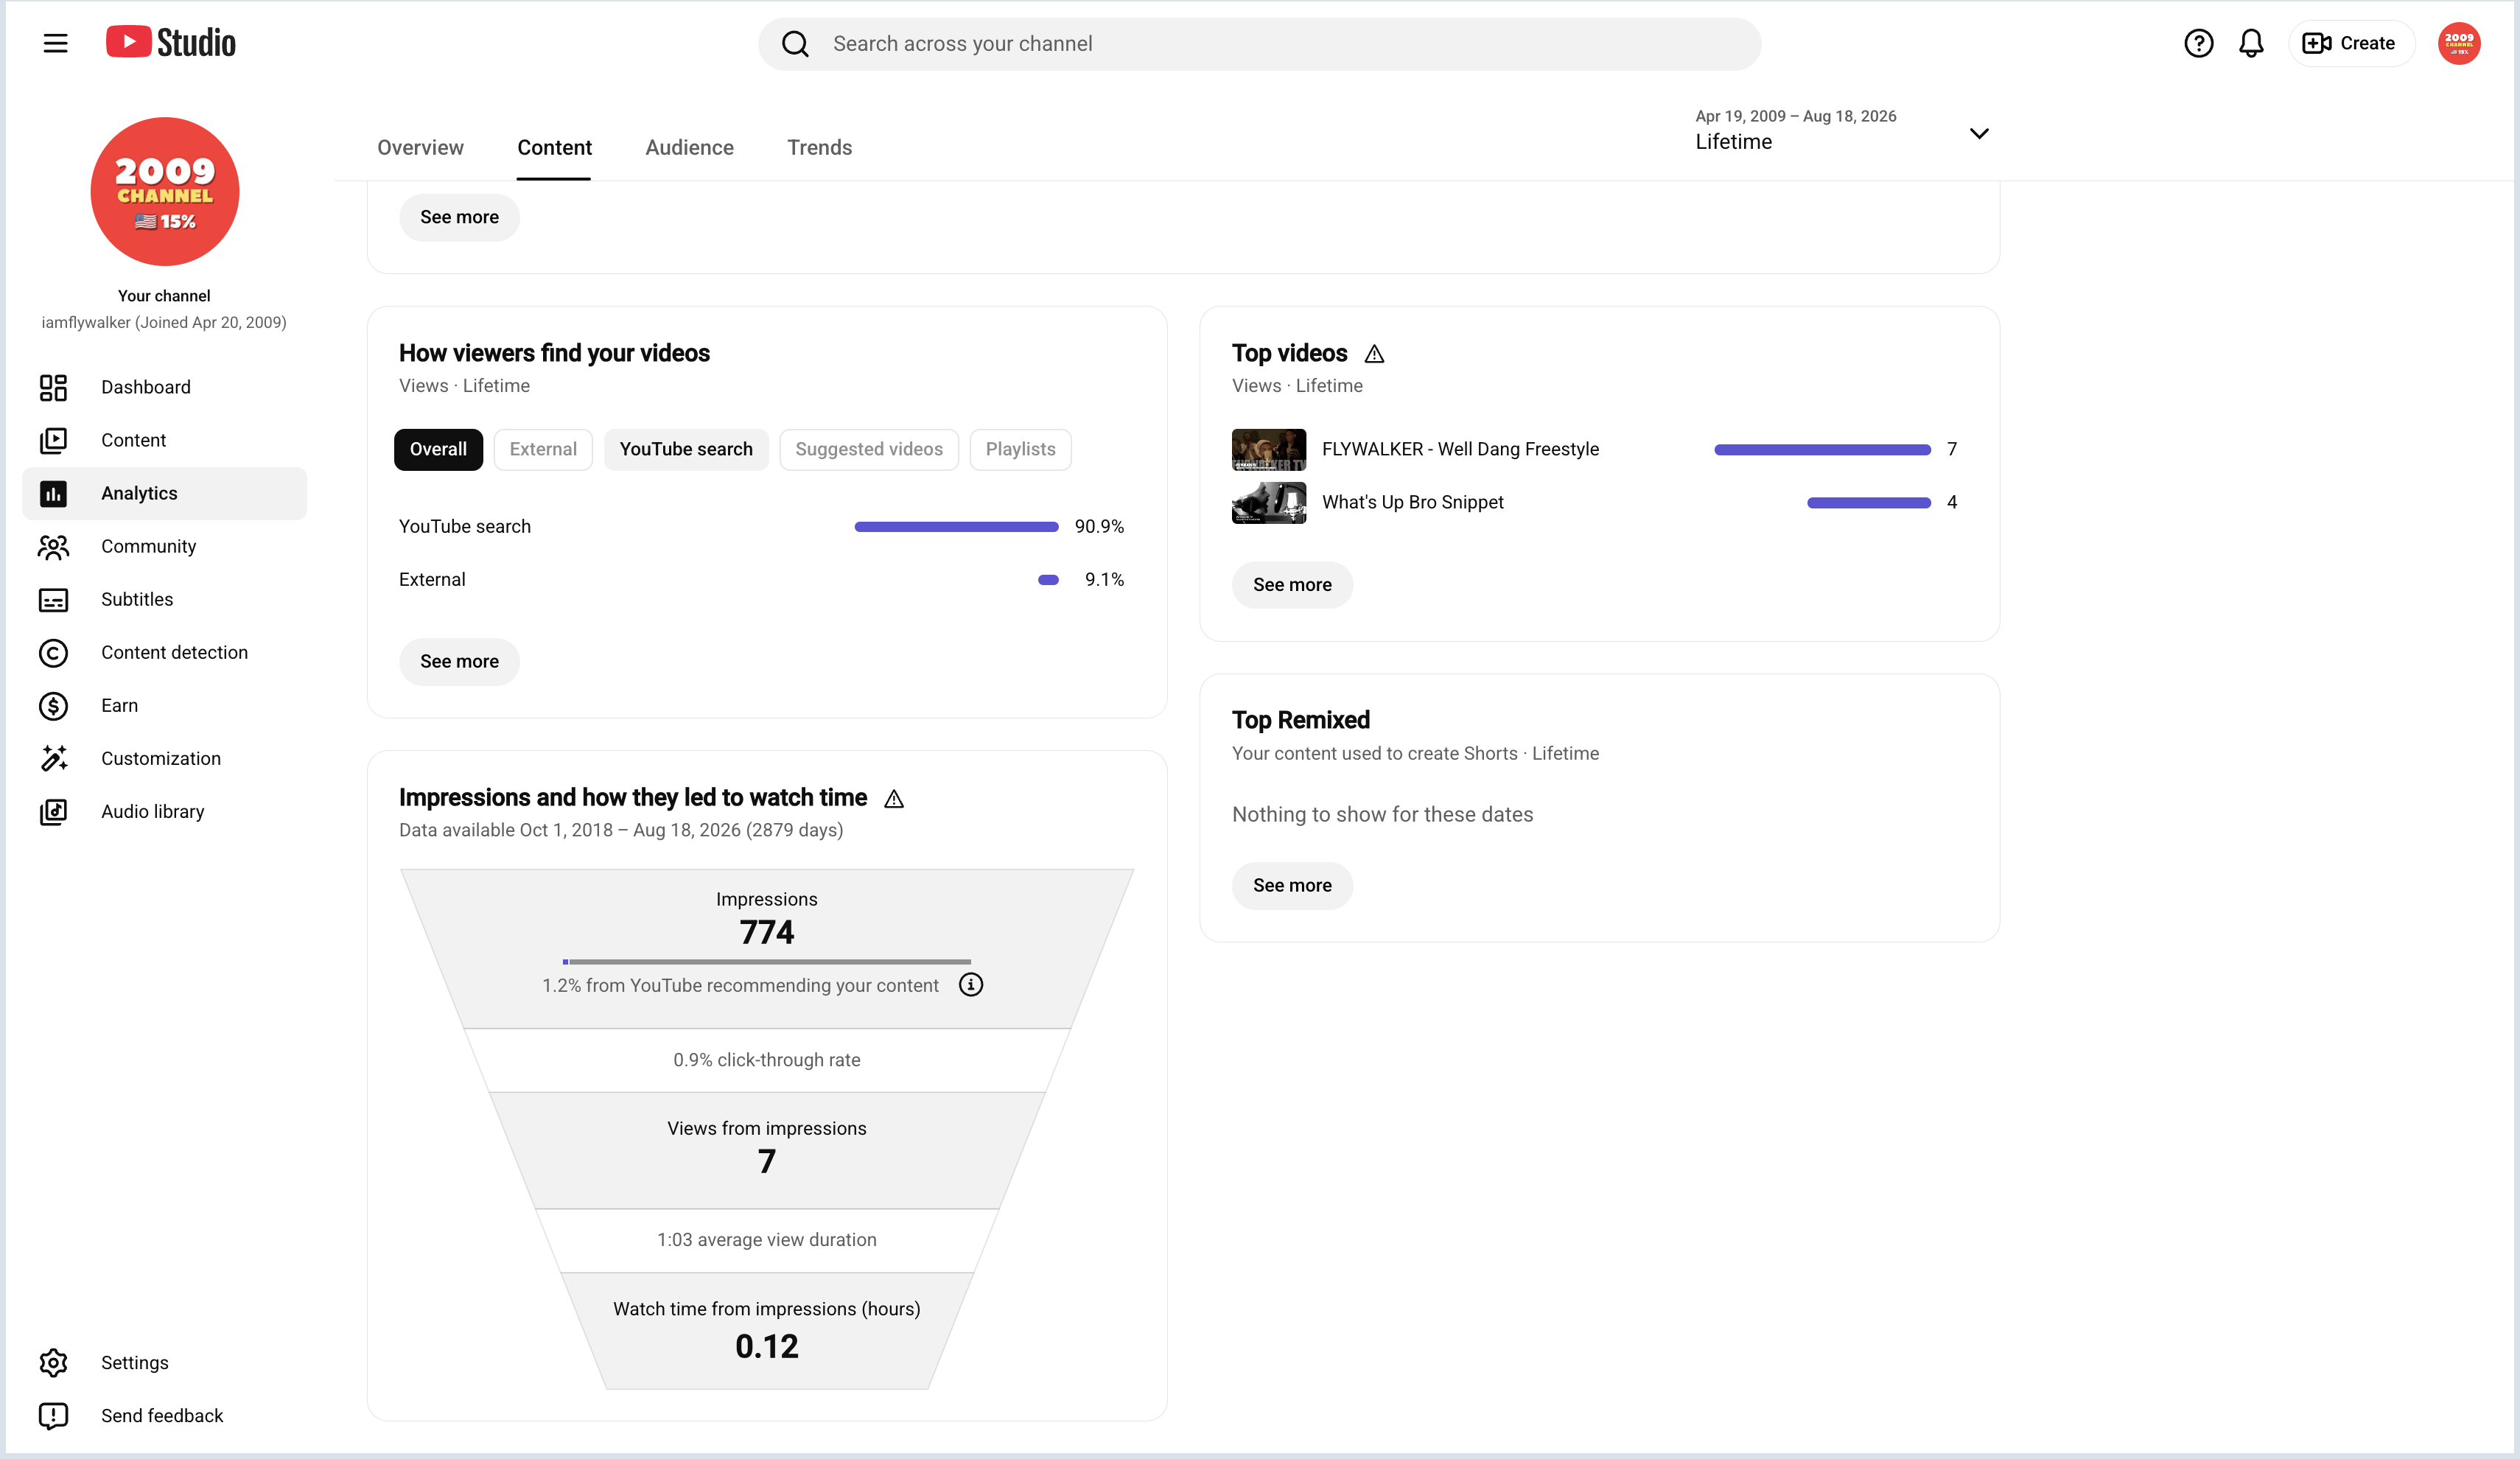Click the Community people icon
This screenshot has height=1459, width=2520.
coord(53,546)
